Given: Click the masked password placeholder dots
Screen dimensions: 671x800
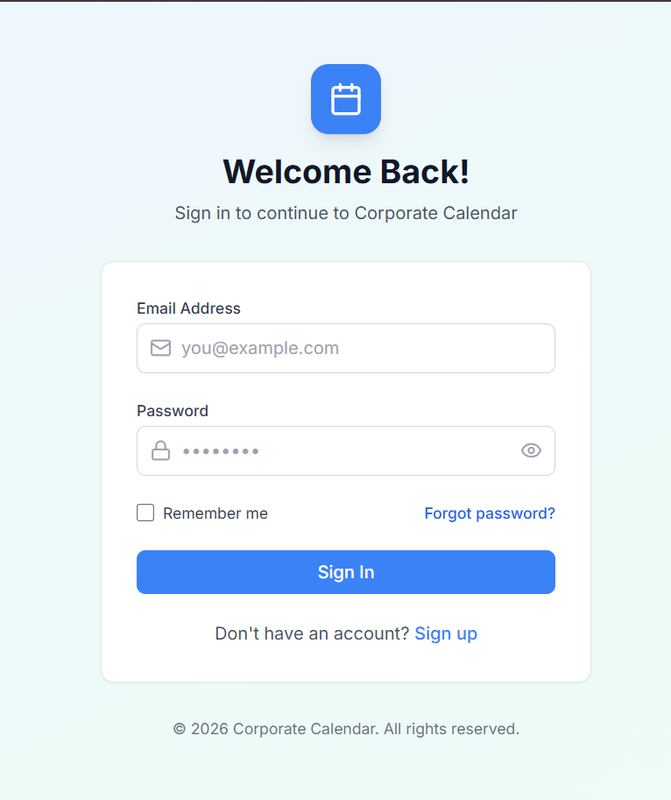Looking at the screenshot, I should [x=220, y=451].
